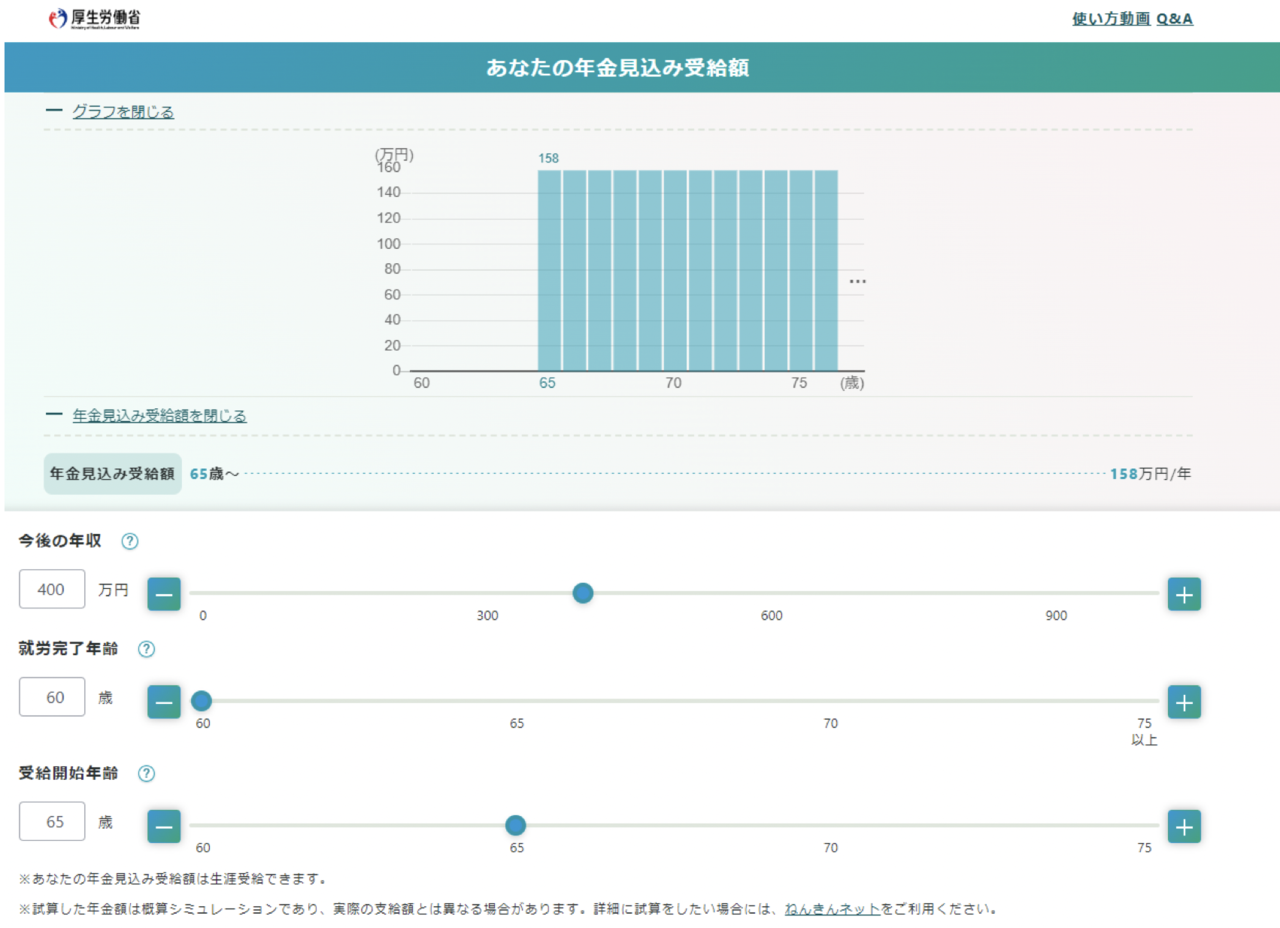Click 900 tick on 今後の年収 slider
Viewport: 1280px width, 928px height.
click(1056, 616)
